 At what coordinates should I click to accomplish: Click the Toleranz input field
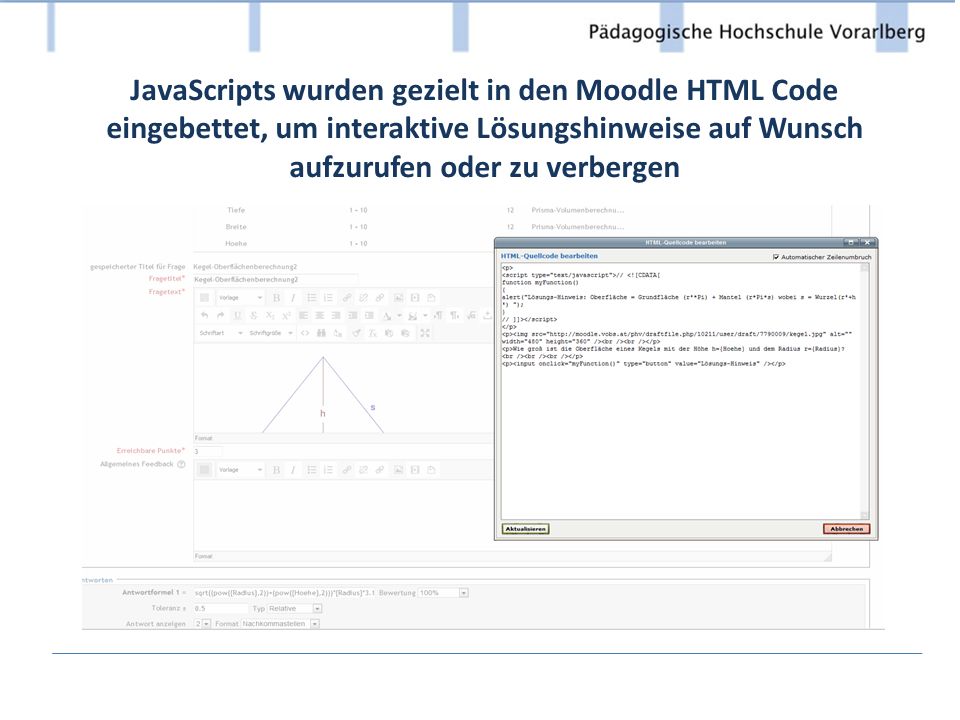tap(221, 609)
